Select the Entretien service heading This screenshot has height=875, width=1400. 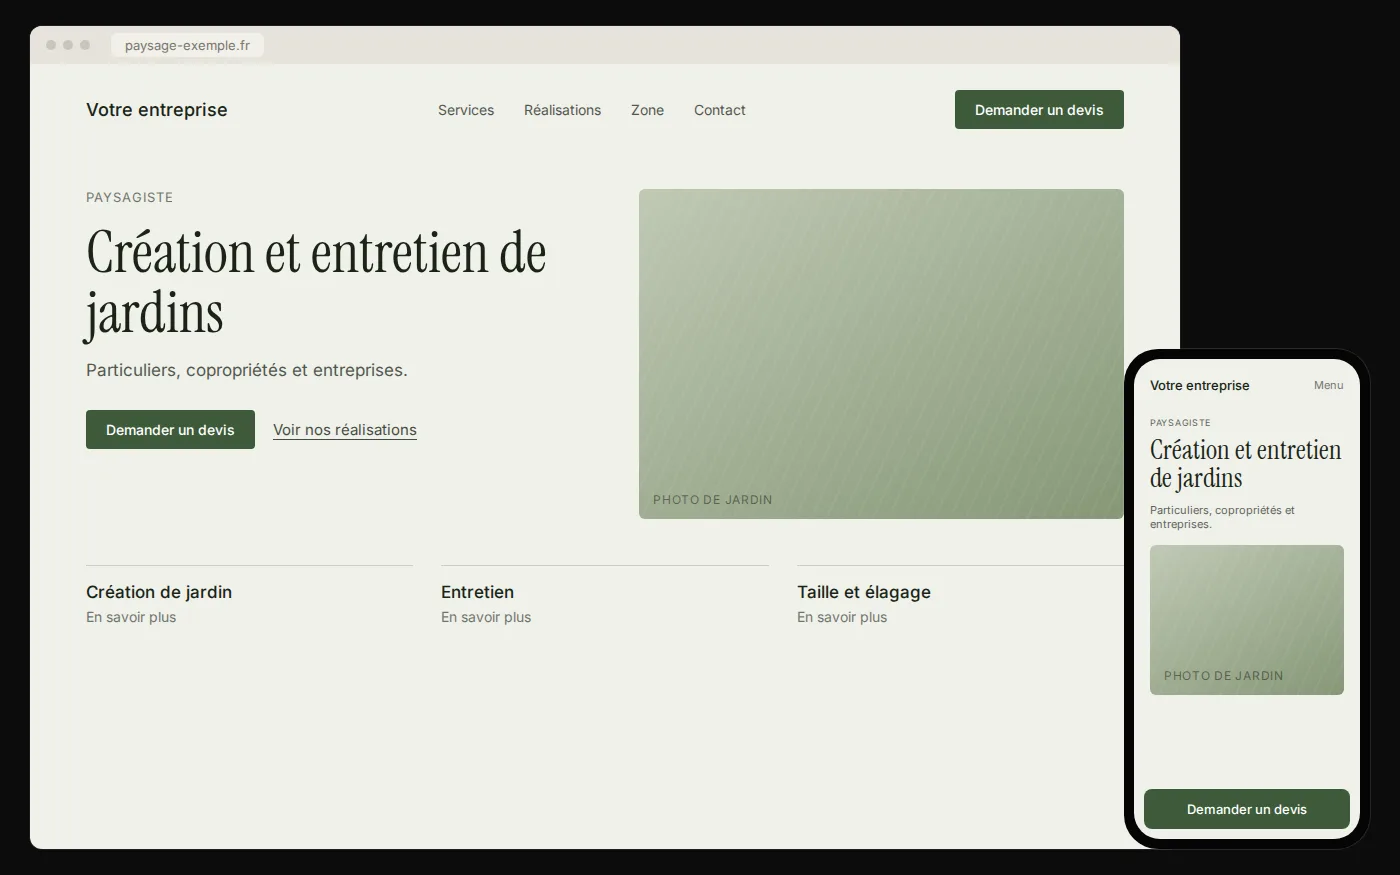[x=477, y=592]
